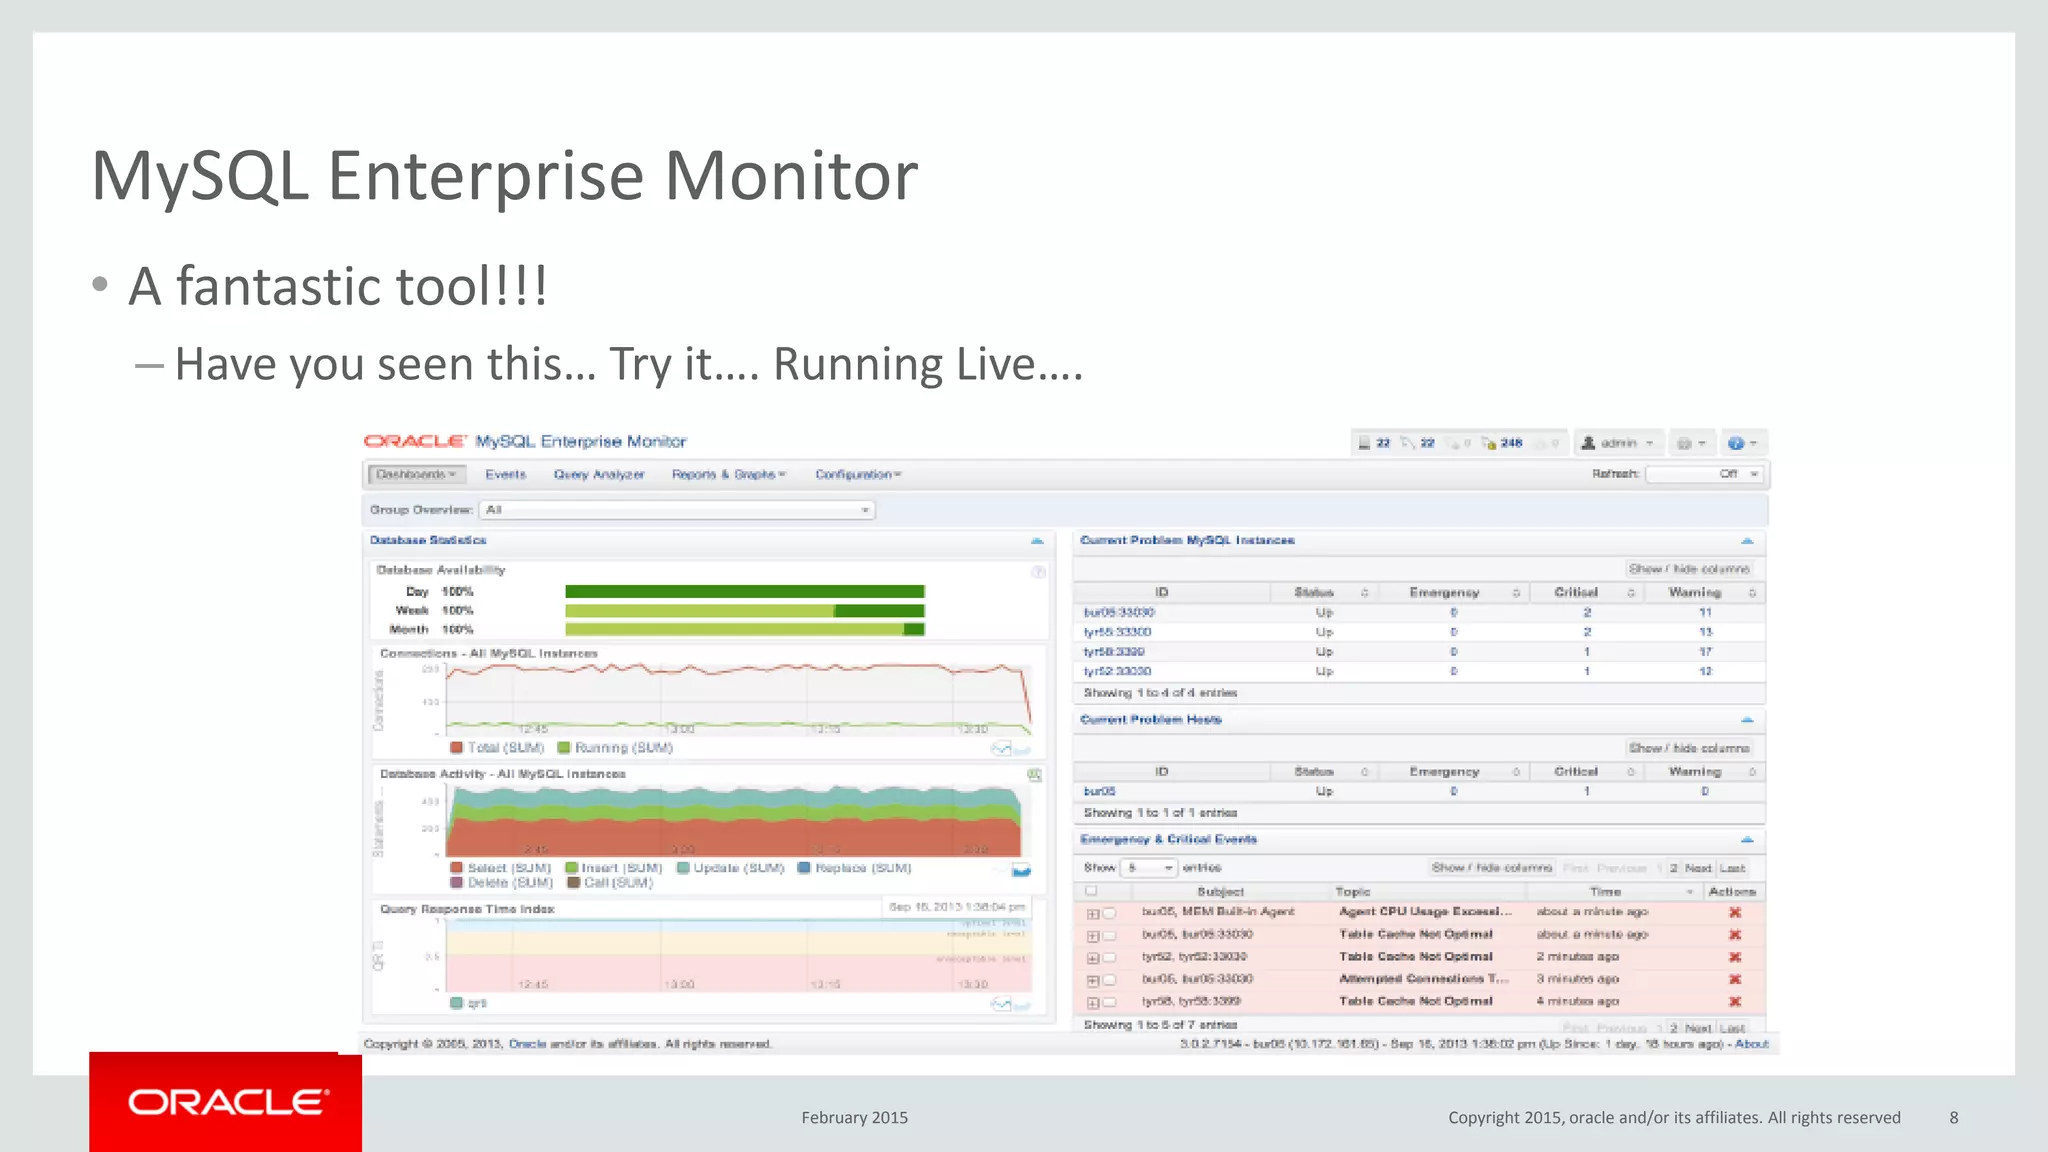Image resolution: width=2048 pixels, height=1152 pixels.
Task: Click Show / hide columns for events table
Action: pos(1492,868)
